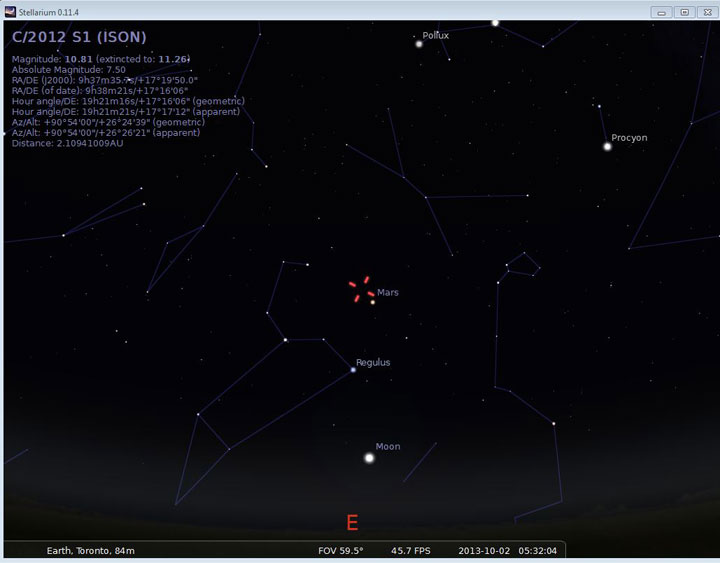Viewport: 720px width, 563px height.
Task: Click the time 05:32:04 in status bar
Action: pyautogui.click(x=539, y=550)
